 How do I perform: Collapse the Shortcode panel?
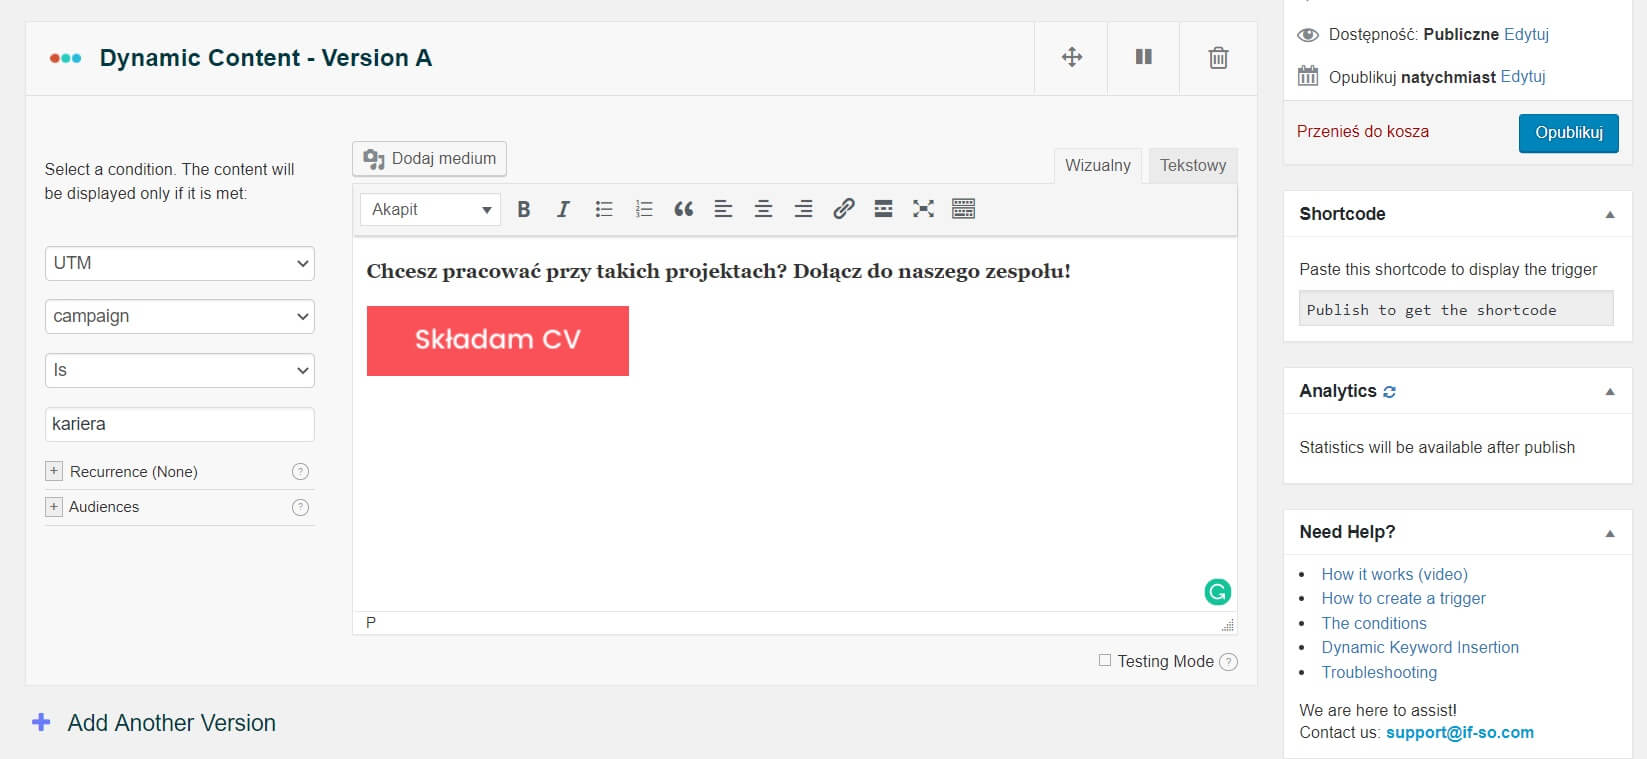point(1610,215)
